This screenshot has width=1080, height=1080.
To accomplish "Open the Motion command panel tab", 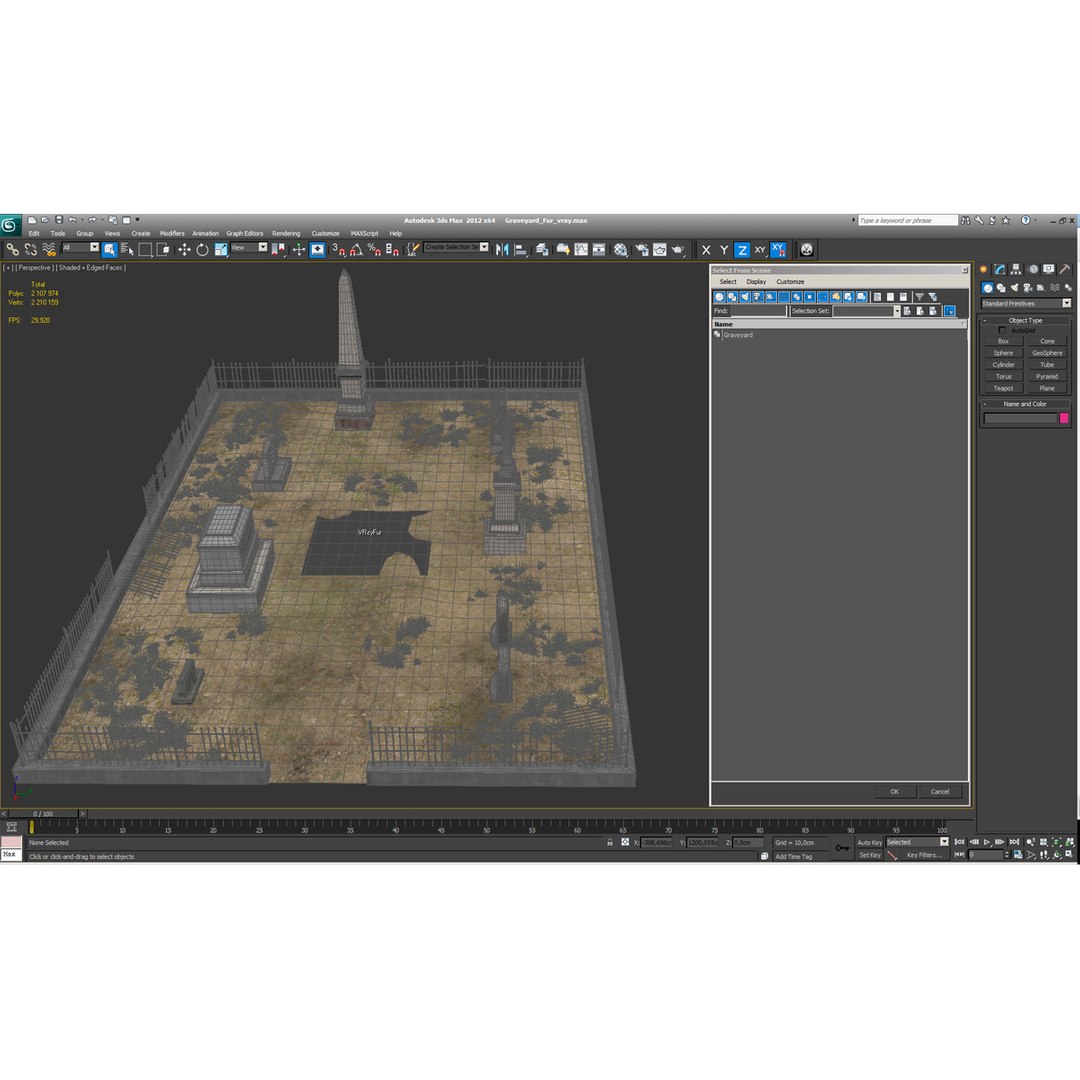I will [x=1032, y=269].
